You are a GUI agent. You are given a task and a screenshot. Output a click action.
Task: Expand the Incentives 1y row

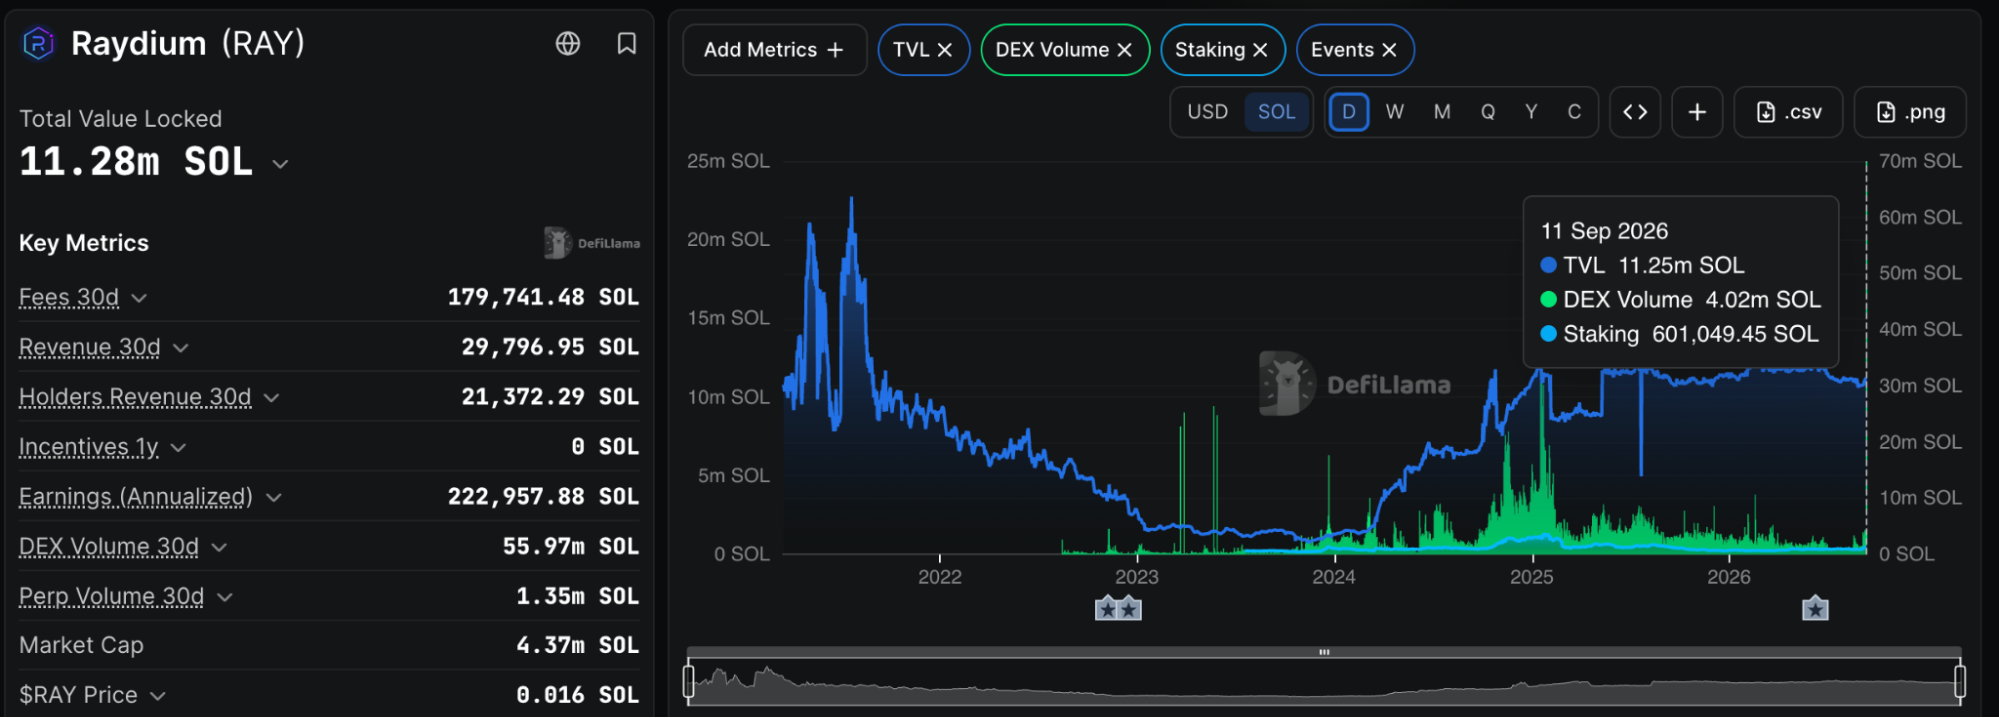[179, 448]
